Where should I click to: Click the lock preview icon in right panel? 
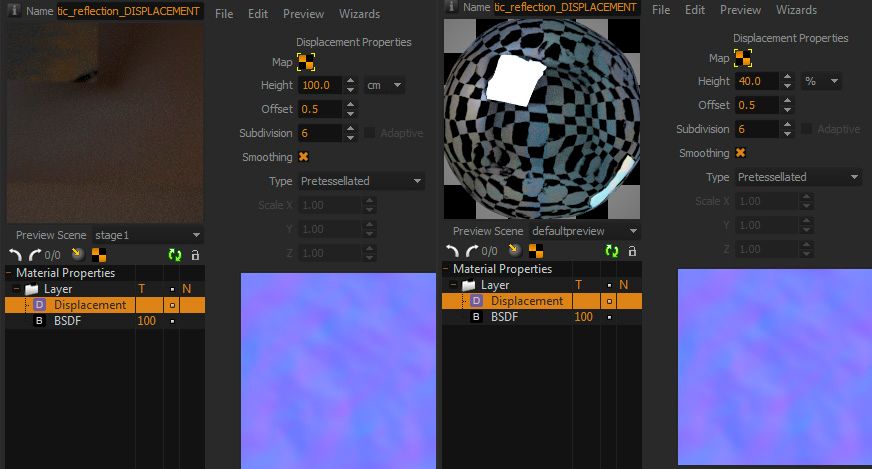pyautogui.click(x=630, y=251)
